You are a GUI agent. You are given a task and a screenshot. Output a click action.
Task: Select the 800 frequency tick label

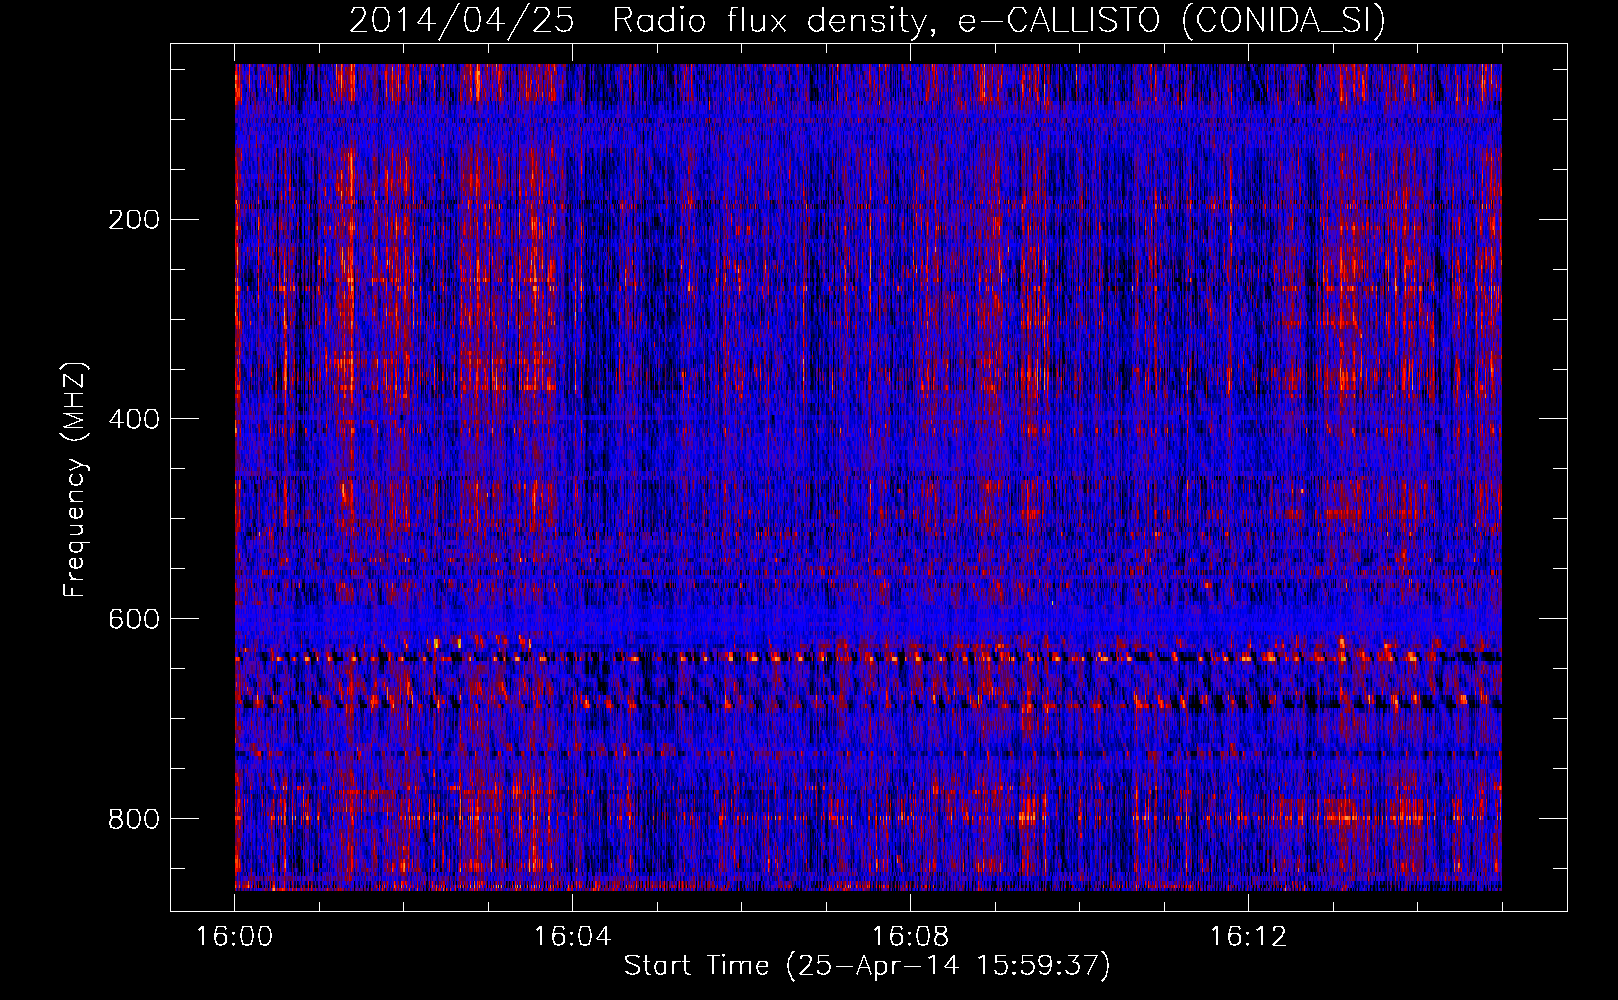[134, 819]
